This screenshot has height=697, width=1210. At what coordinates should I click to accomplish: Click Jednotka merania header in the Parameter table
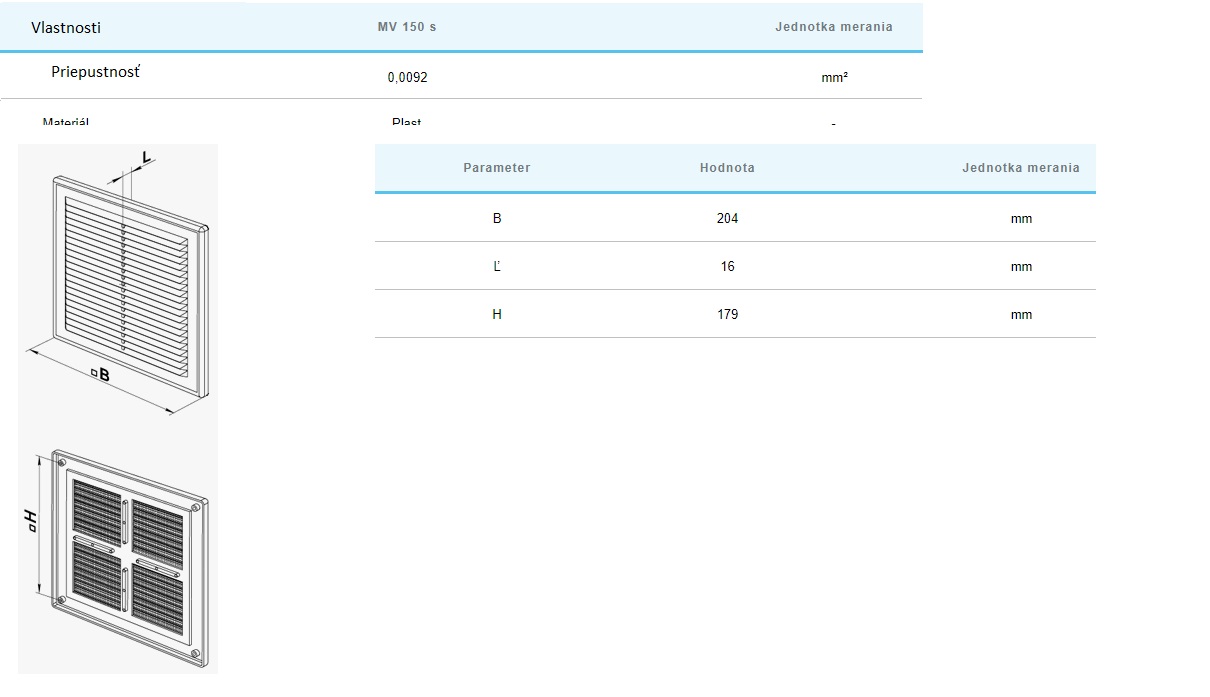coord(1020,168)
